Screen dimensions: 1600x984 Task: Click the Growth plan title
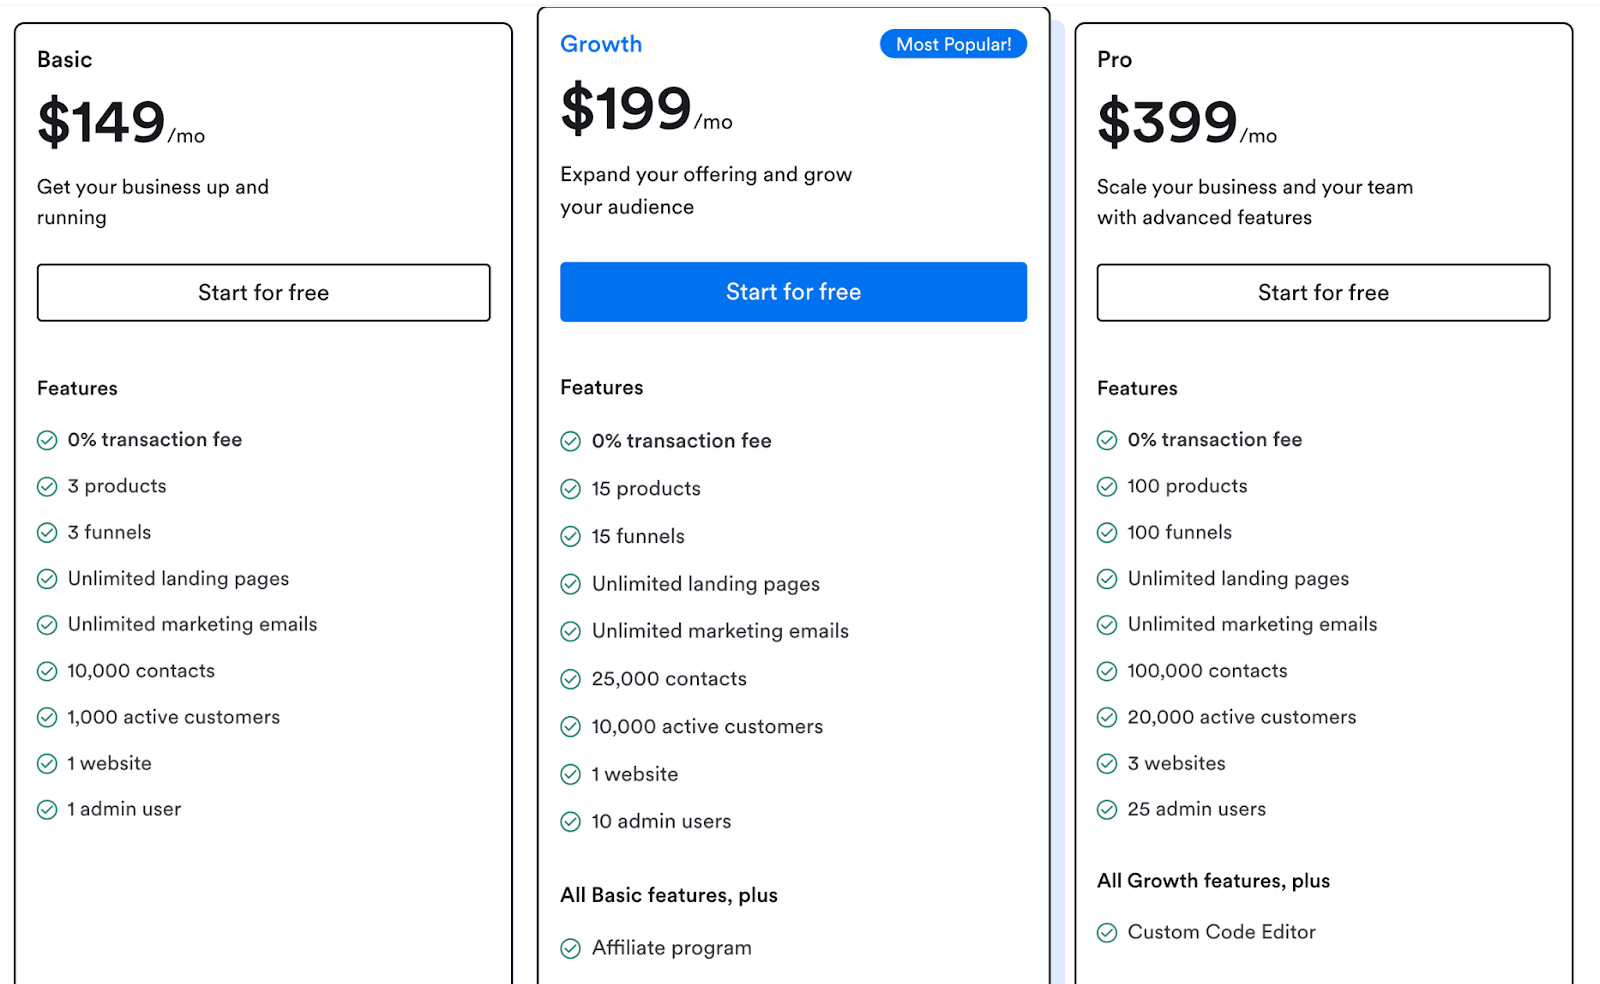(x=601, y=44)
